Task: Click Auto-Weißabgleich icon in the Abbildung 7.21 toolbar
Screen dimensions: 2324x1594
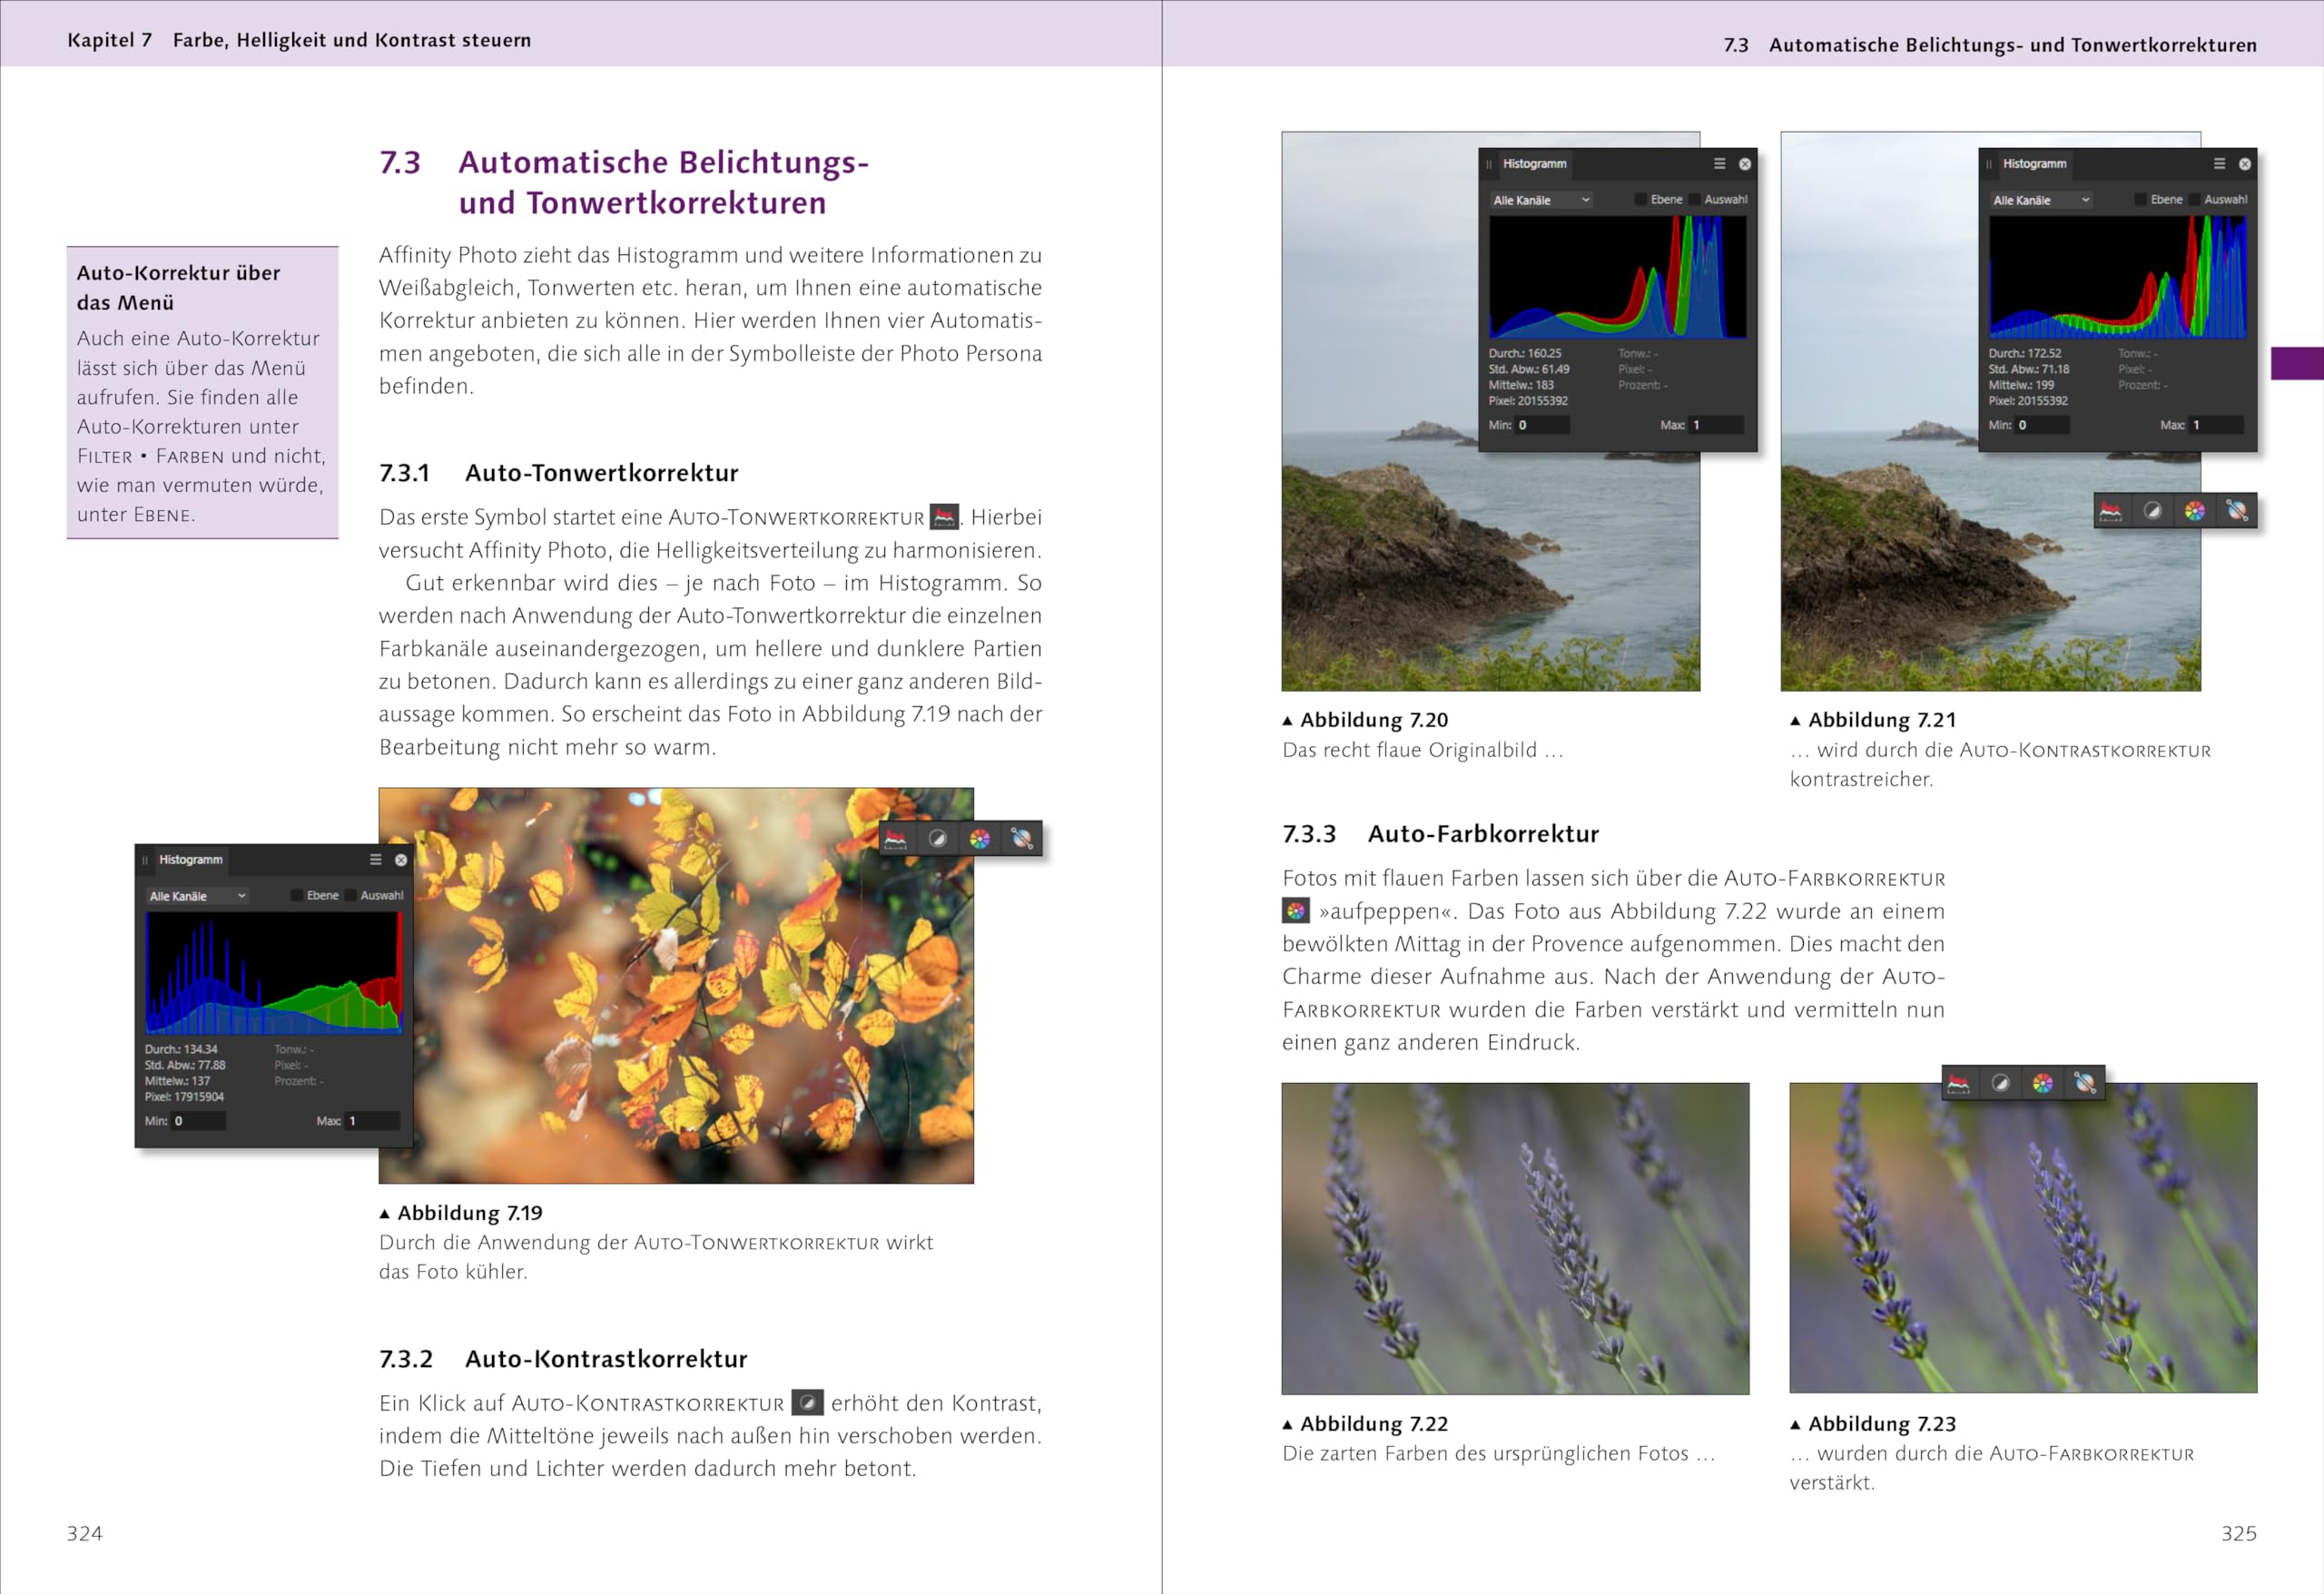Action: 2237,512
